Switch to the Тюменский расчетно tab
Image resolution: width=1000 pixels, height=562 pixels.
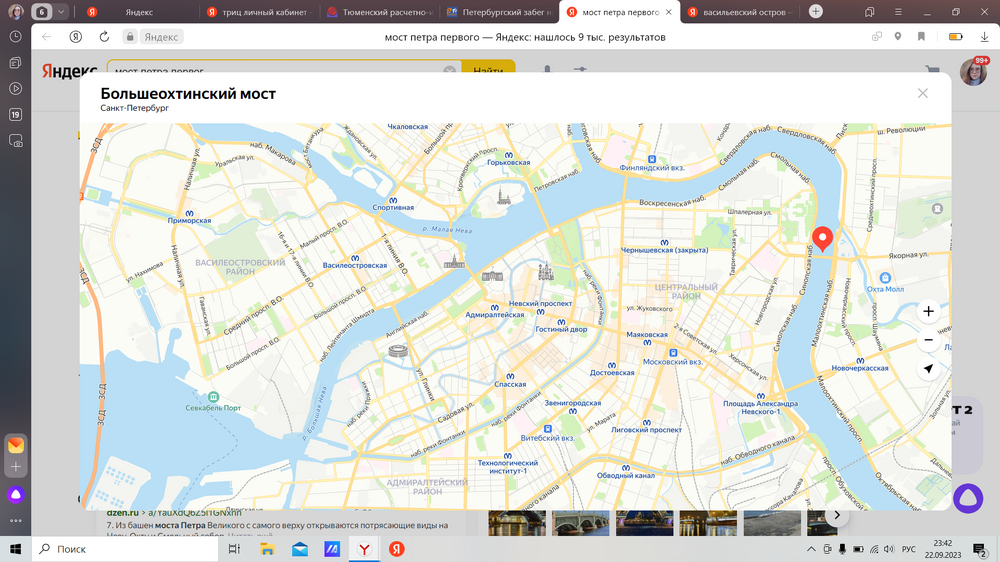coord(380,11)
